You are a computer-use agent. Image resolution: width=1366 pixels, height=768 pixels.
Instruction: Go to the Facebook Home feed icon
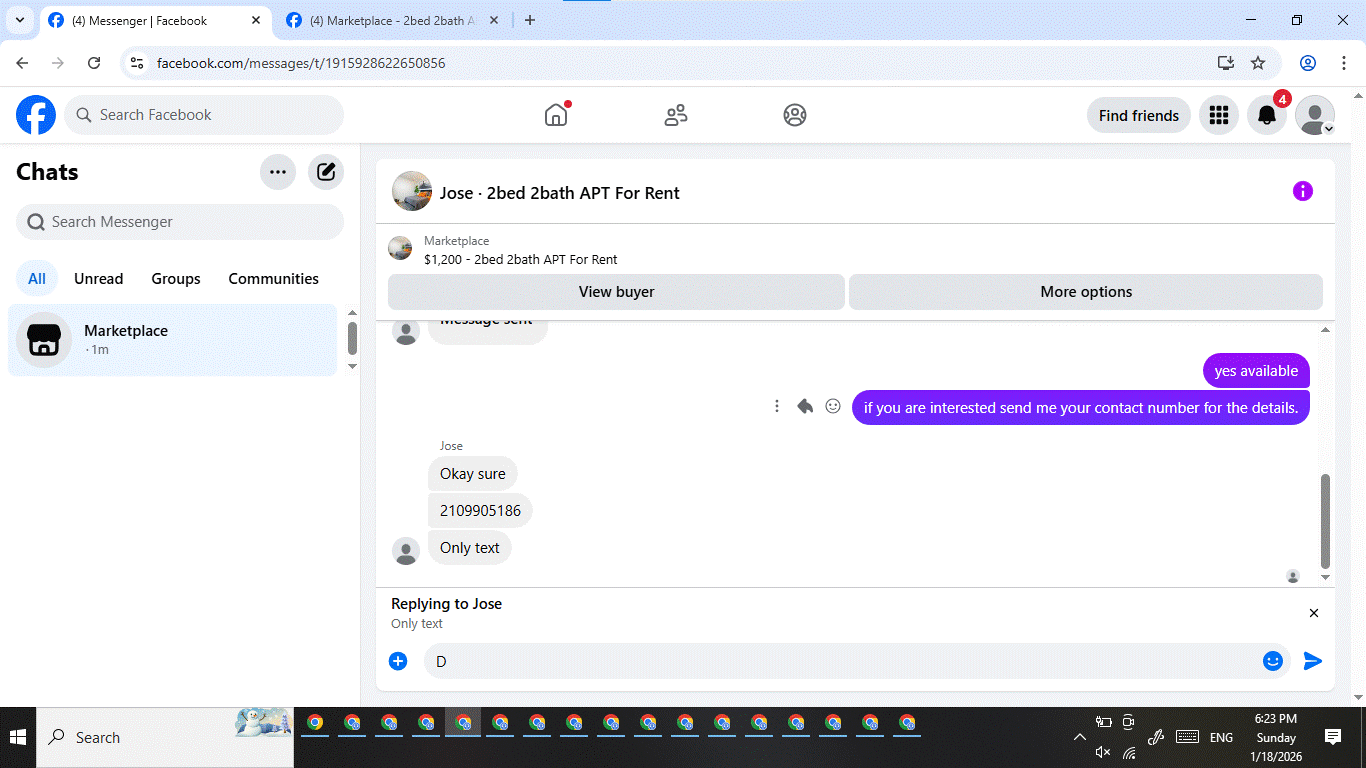(556, 115)
